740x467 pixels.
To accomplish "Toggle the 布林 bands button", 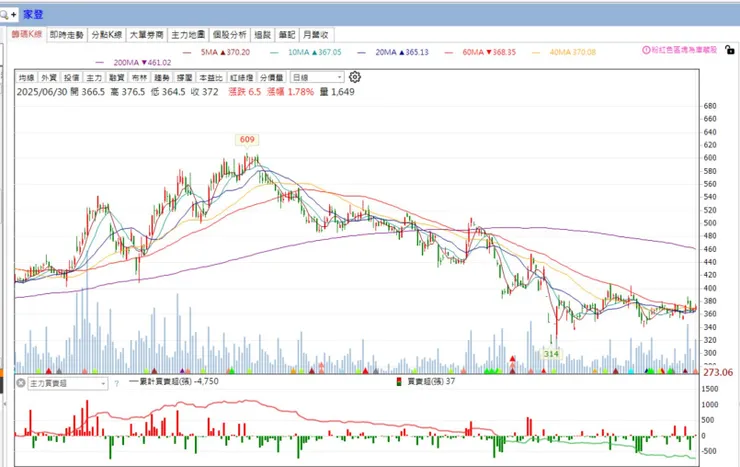I will [x=139, y=77].
